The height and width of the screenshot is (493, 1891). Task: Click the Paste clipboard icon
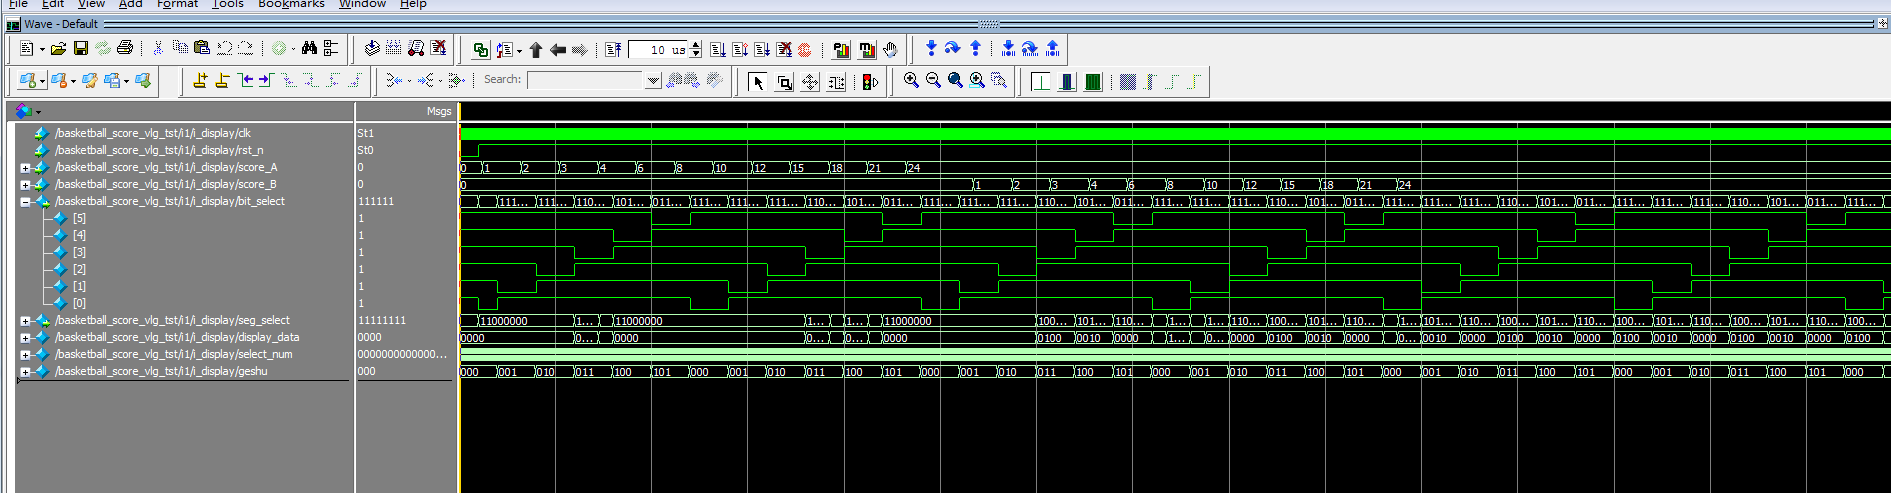(202, 48)
